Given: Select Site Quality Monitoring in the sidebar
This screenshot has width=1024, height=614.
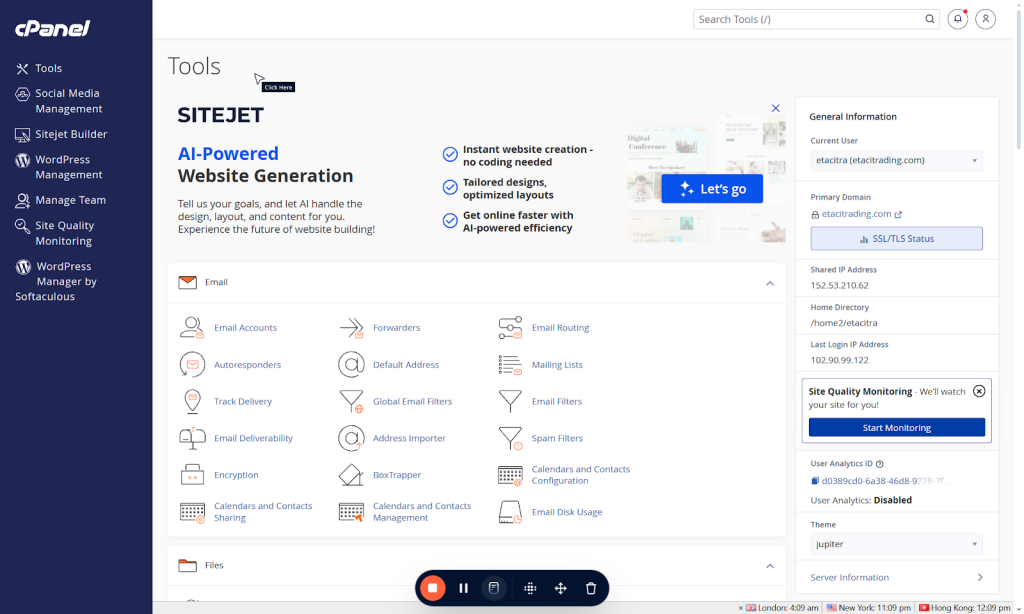Looking at the screenshot, I should coord(63,233).
